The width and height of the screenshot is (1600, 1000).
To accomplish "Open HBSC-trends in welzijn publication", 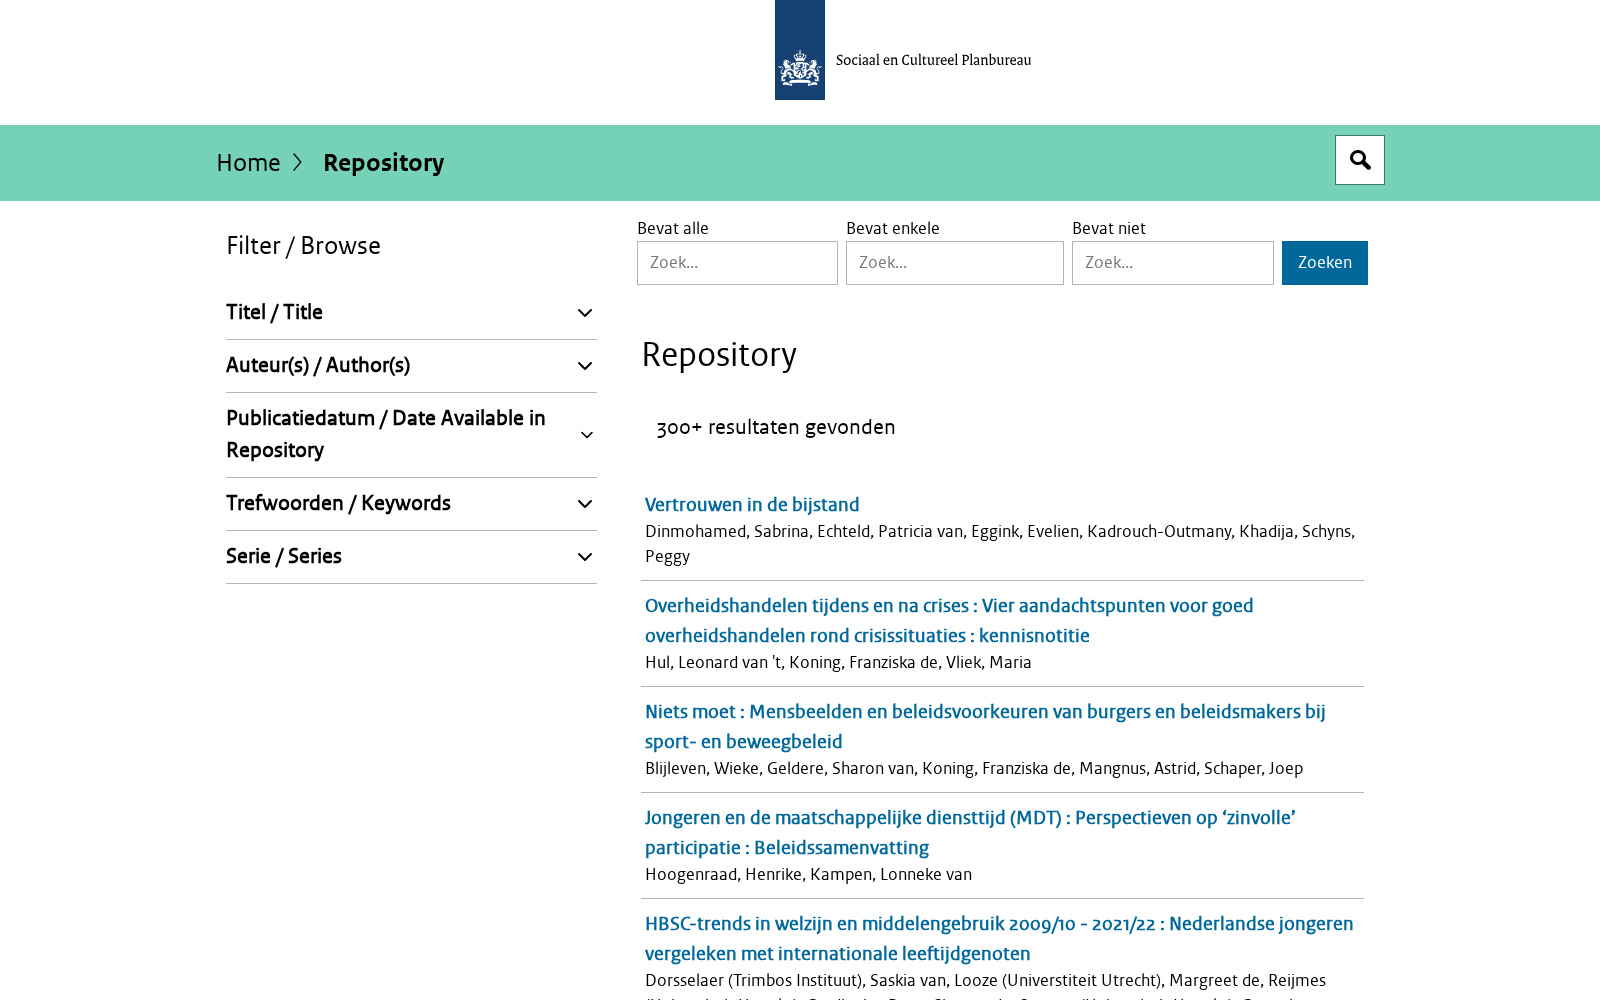I will [x=999, y=938].
